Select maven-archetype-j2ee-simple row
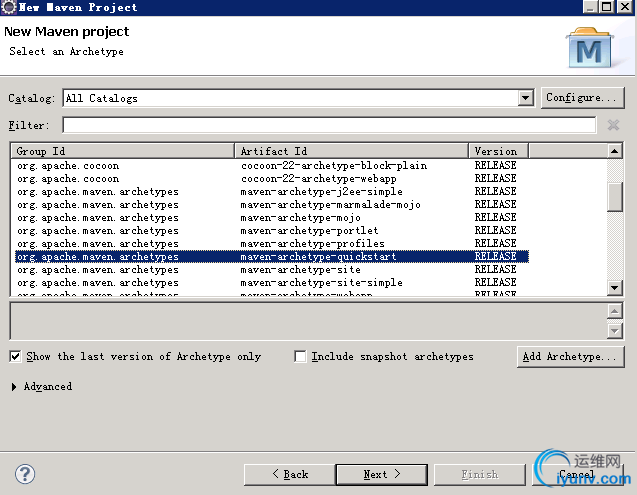Image resolution: width=637 pixels, height=495 pixels. [x=272, y=191]
